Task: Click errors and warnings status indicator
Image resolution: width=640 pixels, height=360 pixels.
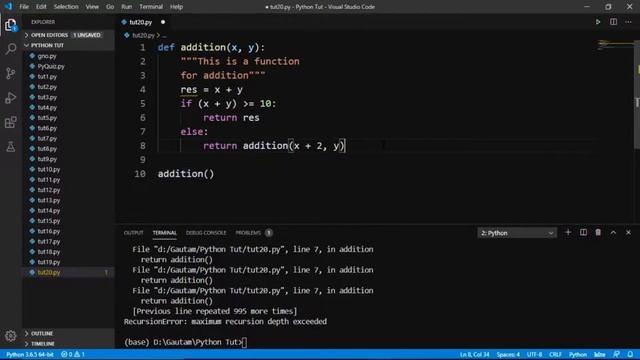Action: tap(73, 355)
